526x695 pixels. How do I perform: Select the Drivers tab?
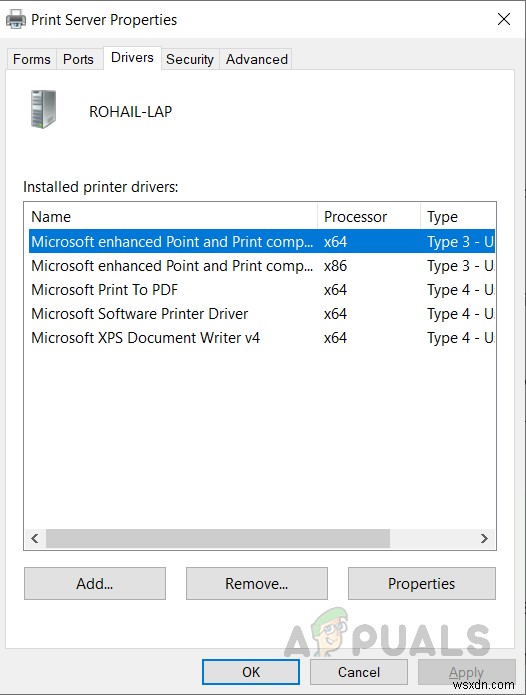132,58
